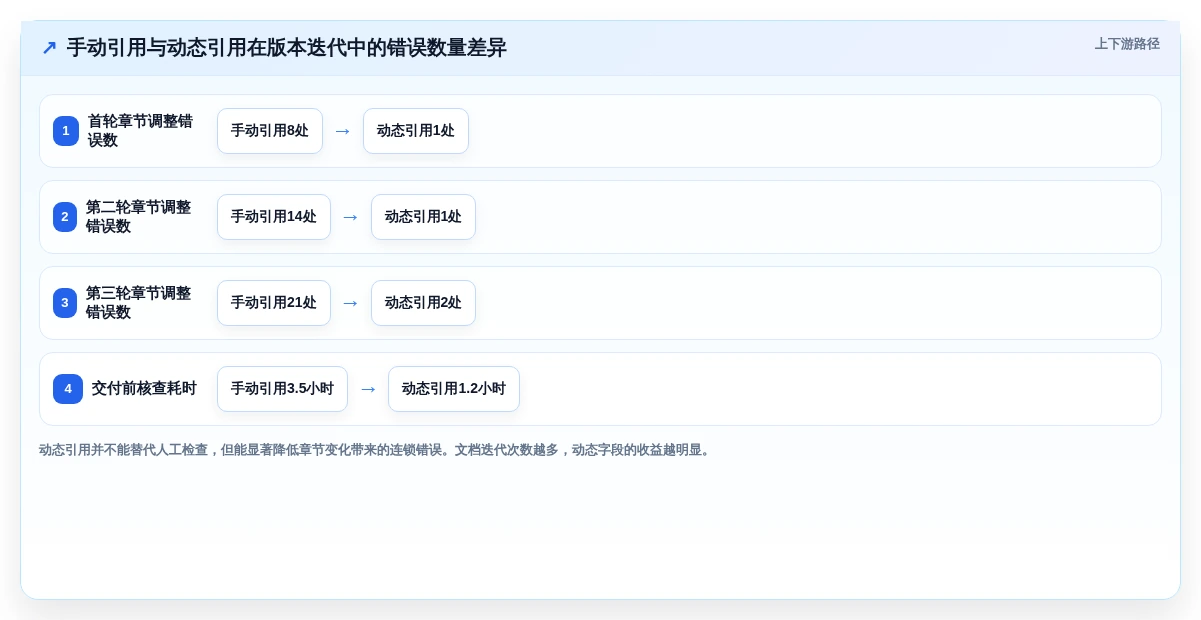Click step badge number 4
The height and width of the screenshot is (620, 1201).
pos(68,389)
